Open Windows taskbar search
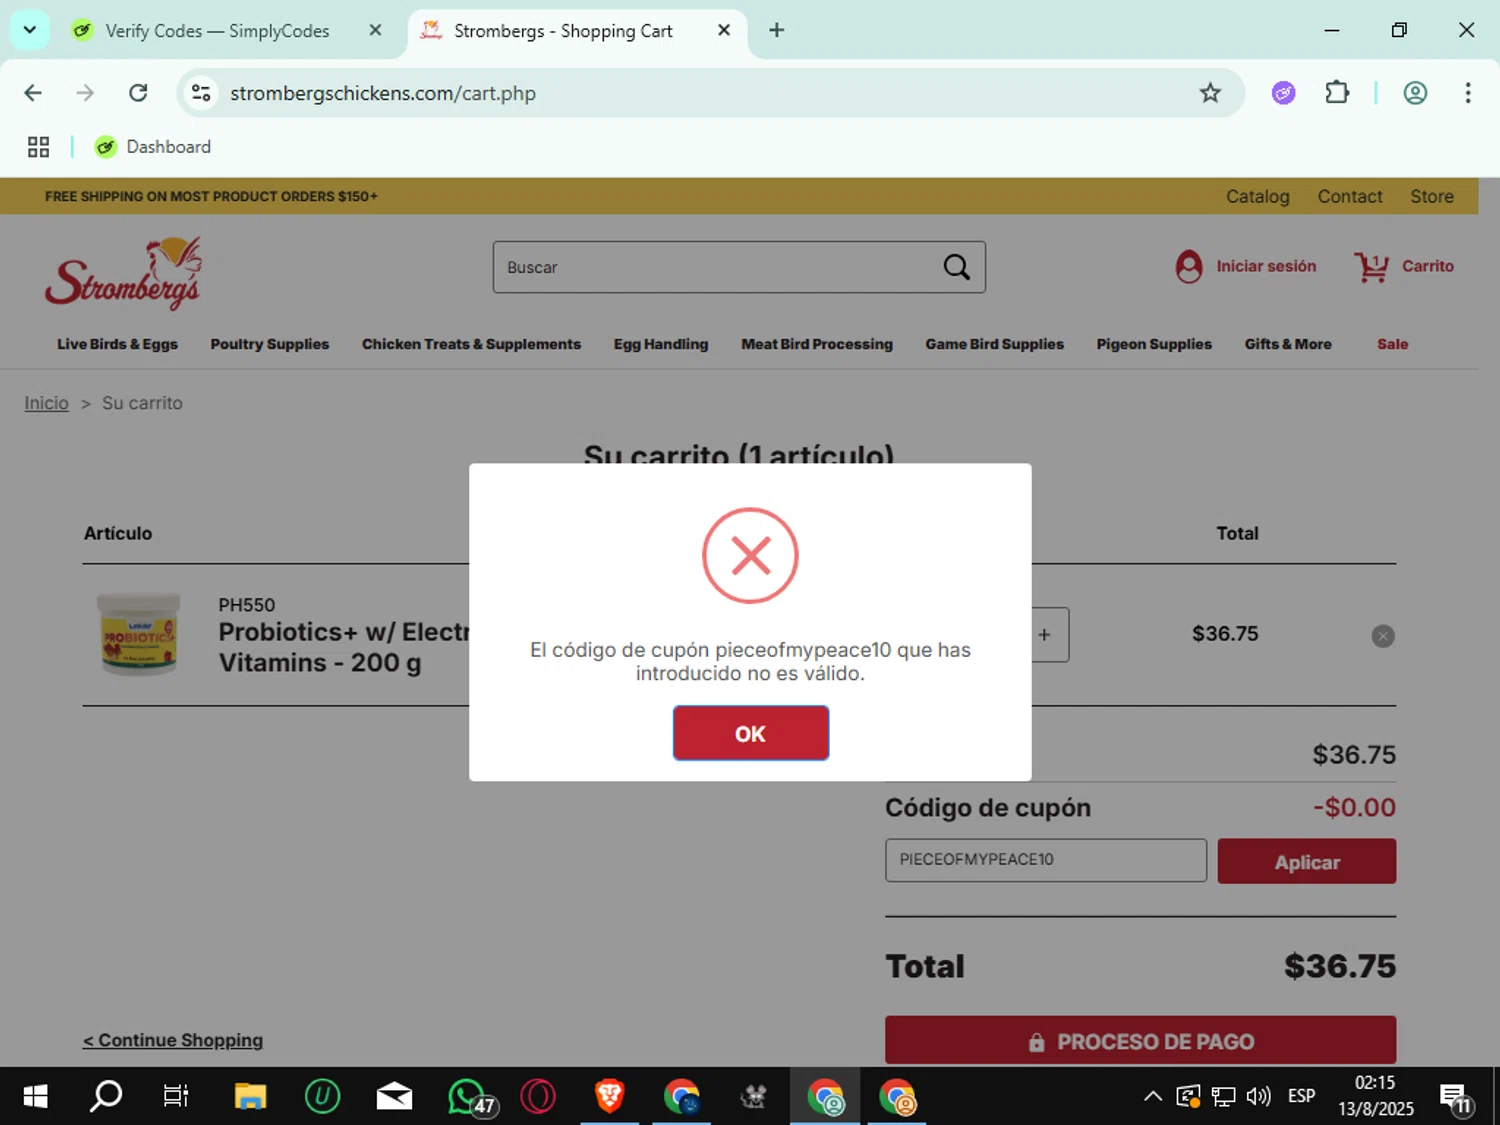1500x1125 pixels. (x=106, y=1097)
